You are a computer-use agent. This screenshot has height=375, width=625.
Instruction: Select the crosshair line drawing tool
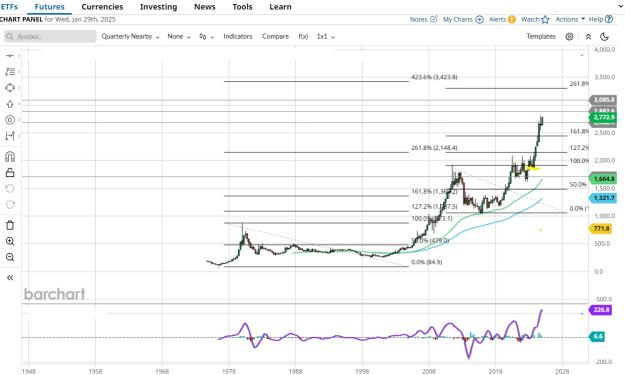(x=10, y=55)
